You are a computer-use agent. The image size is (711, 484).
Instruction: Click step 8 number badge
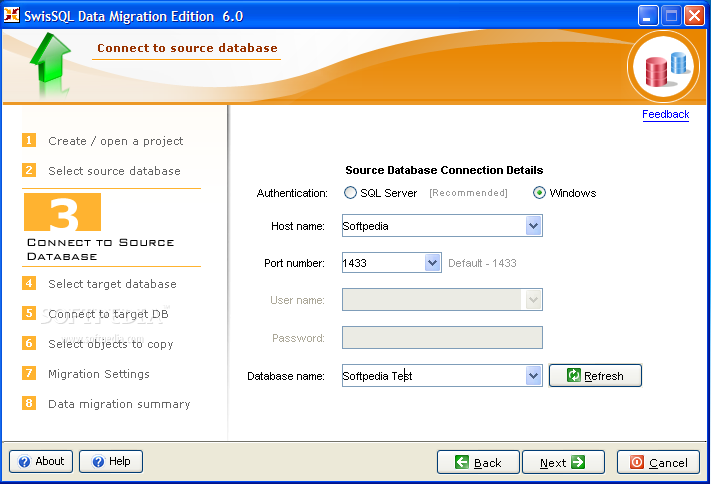(29, 403)
